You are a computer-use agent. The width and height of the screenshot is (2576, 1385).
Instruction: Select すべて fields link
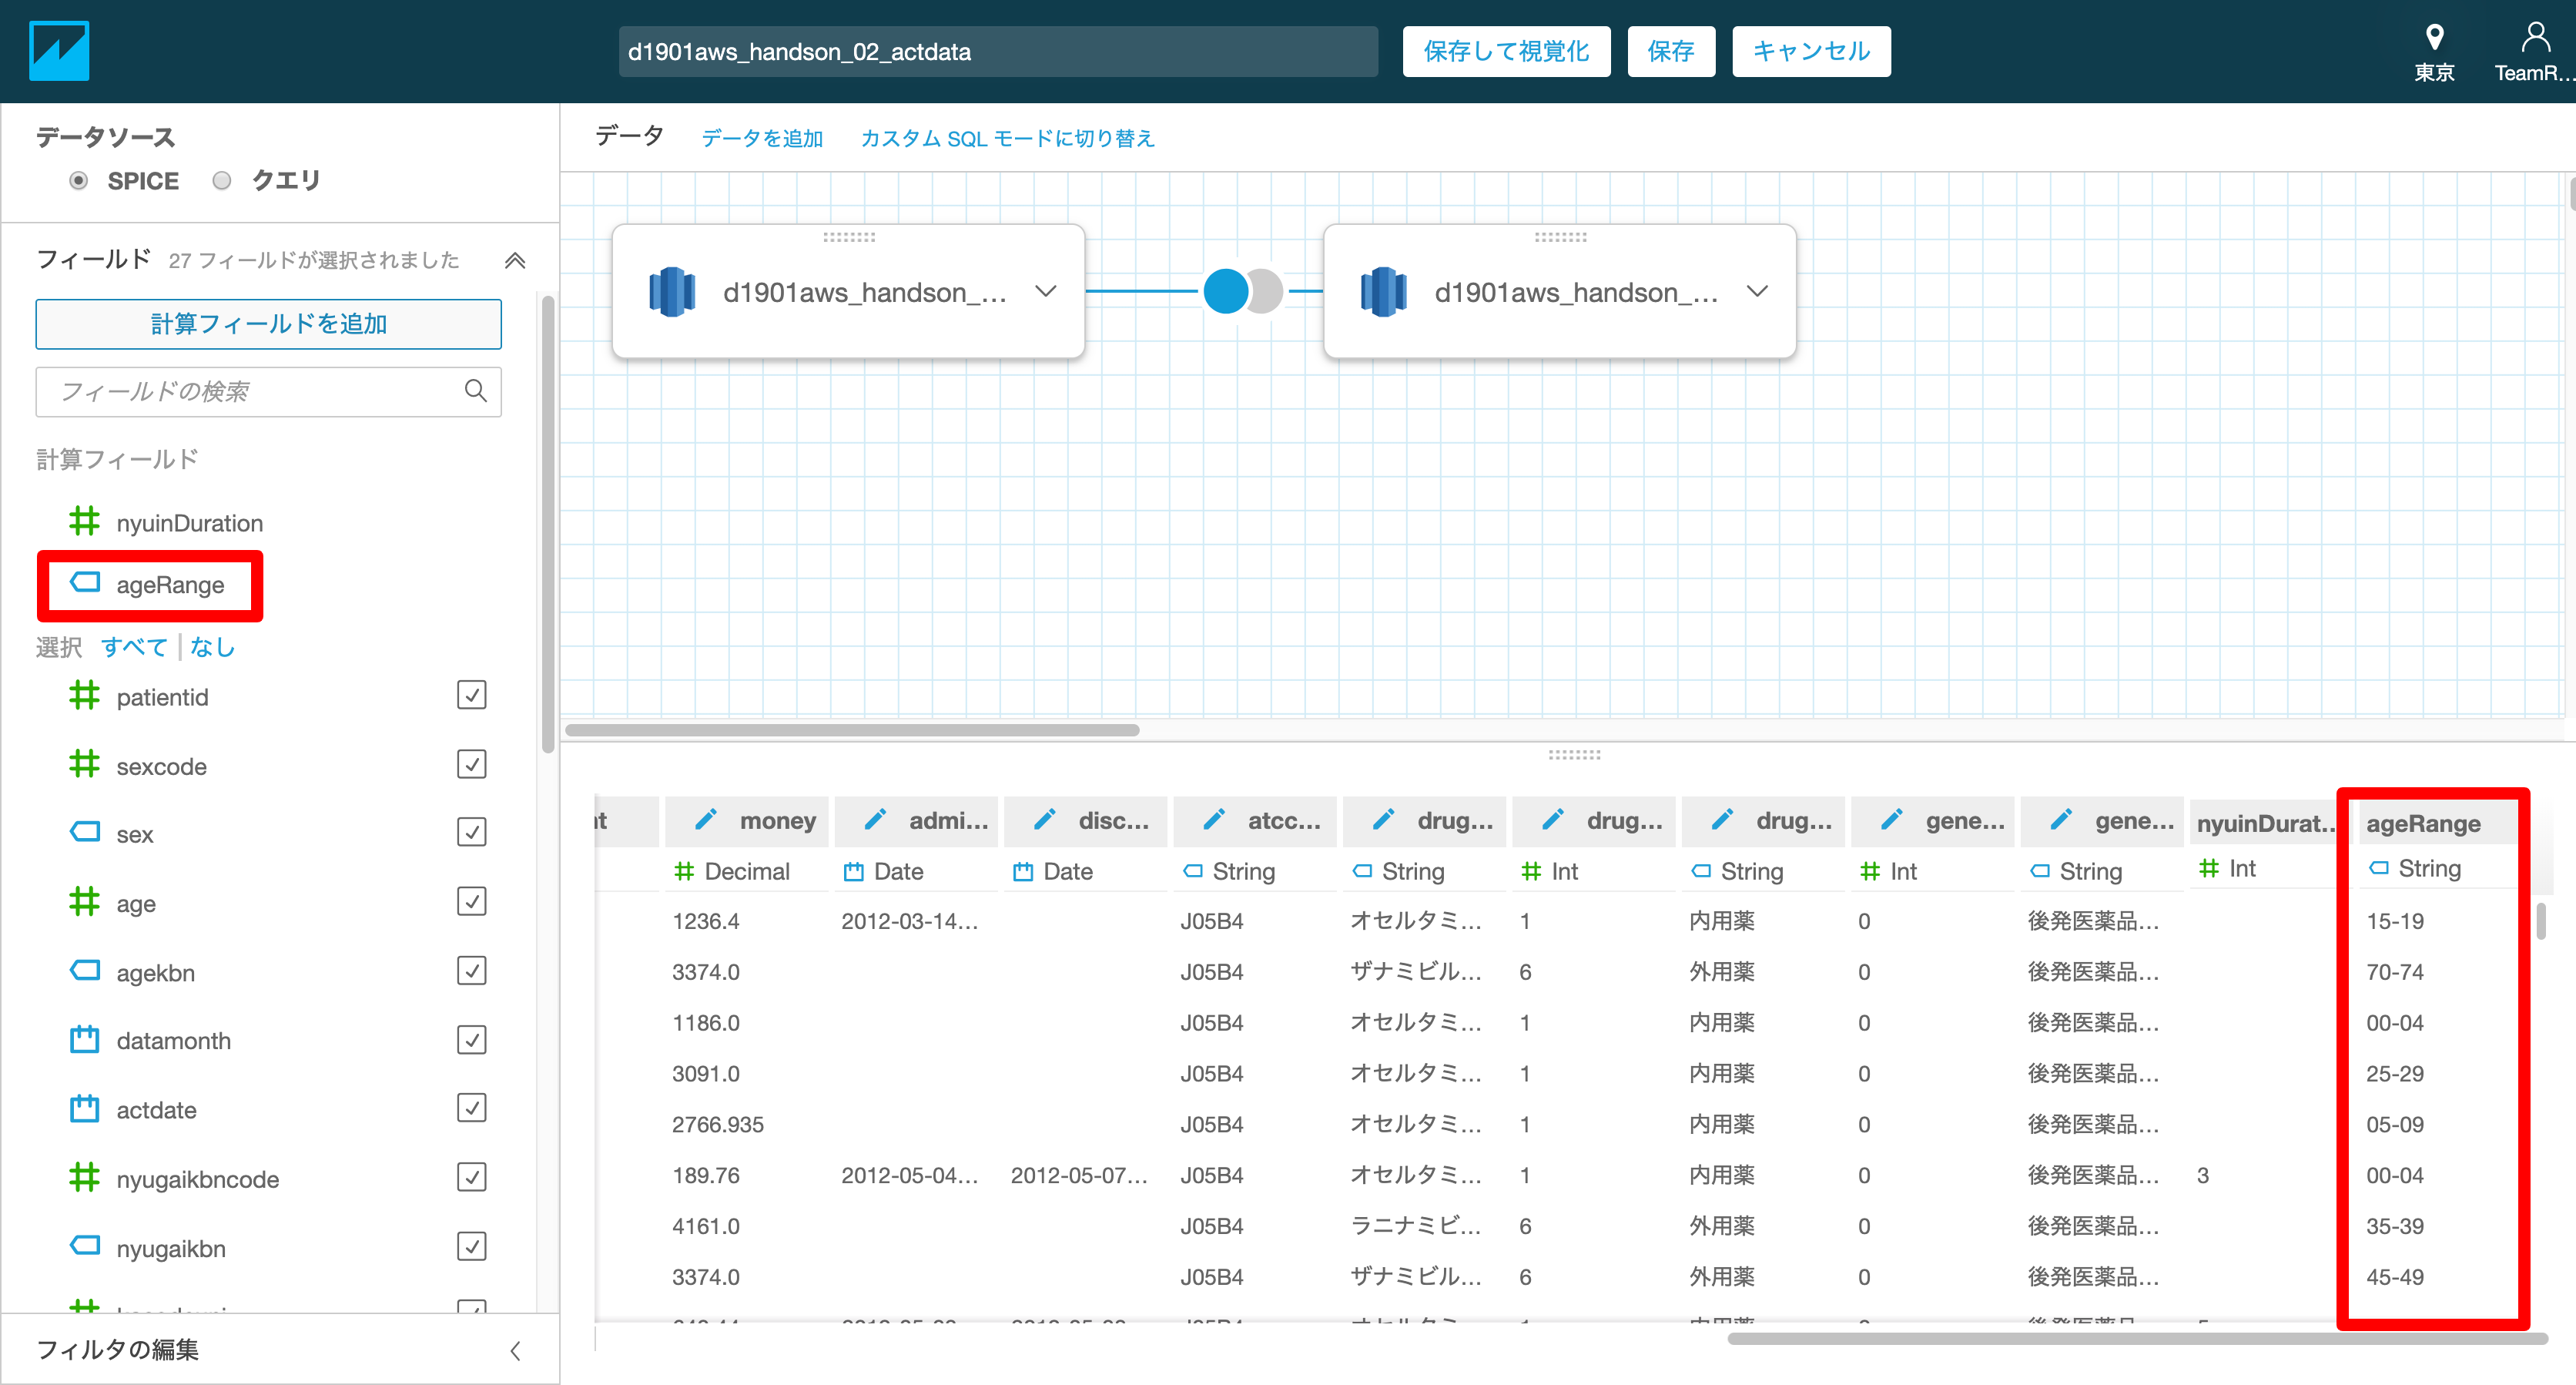134,647
